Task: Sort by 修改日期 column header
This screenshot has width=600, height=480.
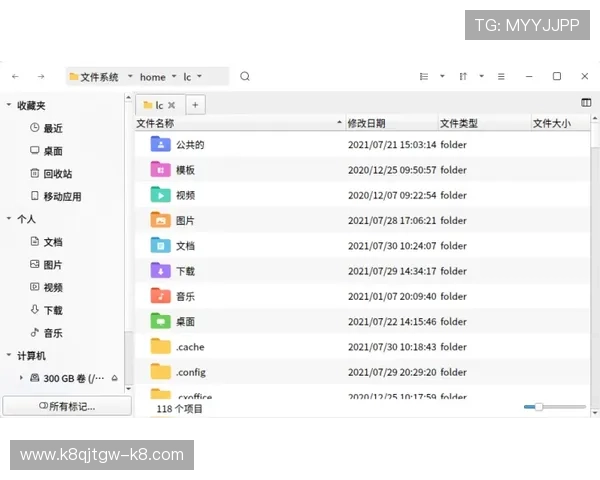Action: point(392,123)
